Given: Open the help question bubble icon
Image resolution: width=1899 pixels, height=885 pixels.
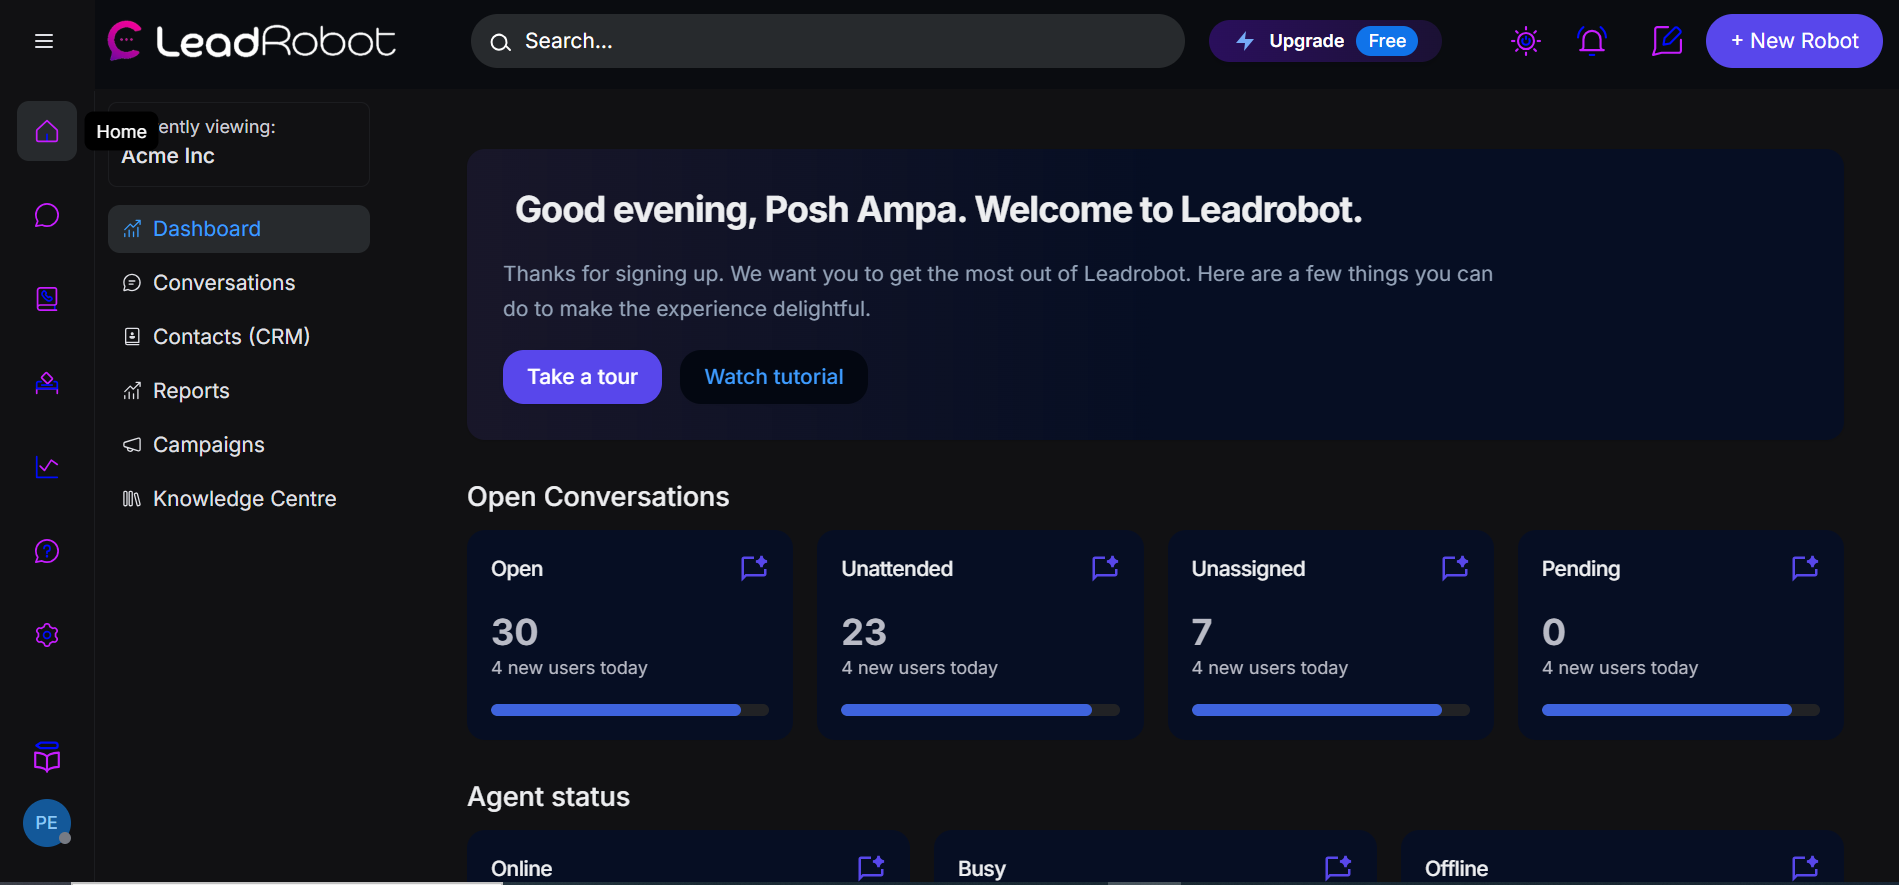Looking at the screenshot, I should click(47, 551).
